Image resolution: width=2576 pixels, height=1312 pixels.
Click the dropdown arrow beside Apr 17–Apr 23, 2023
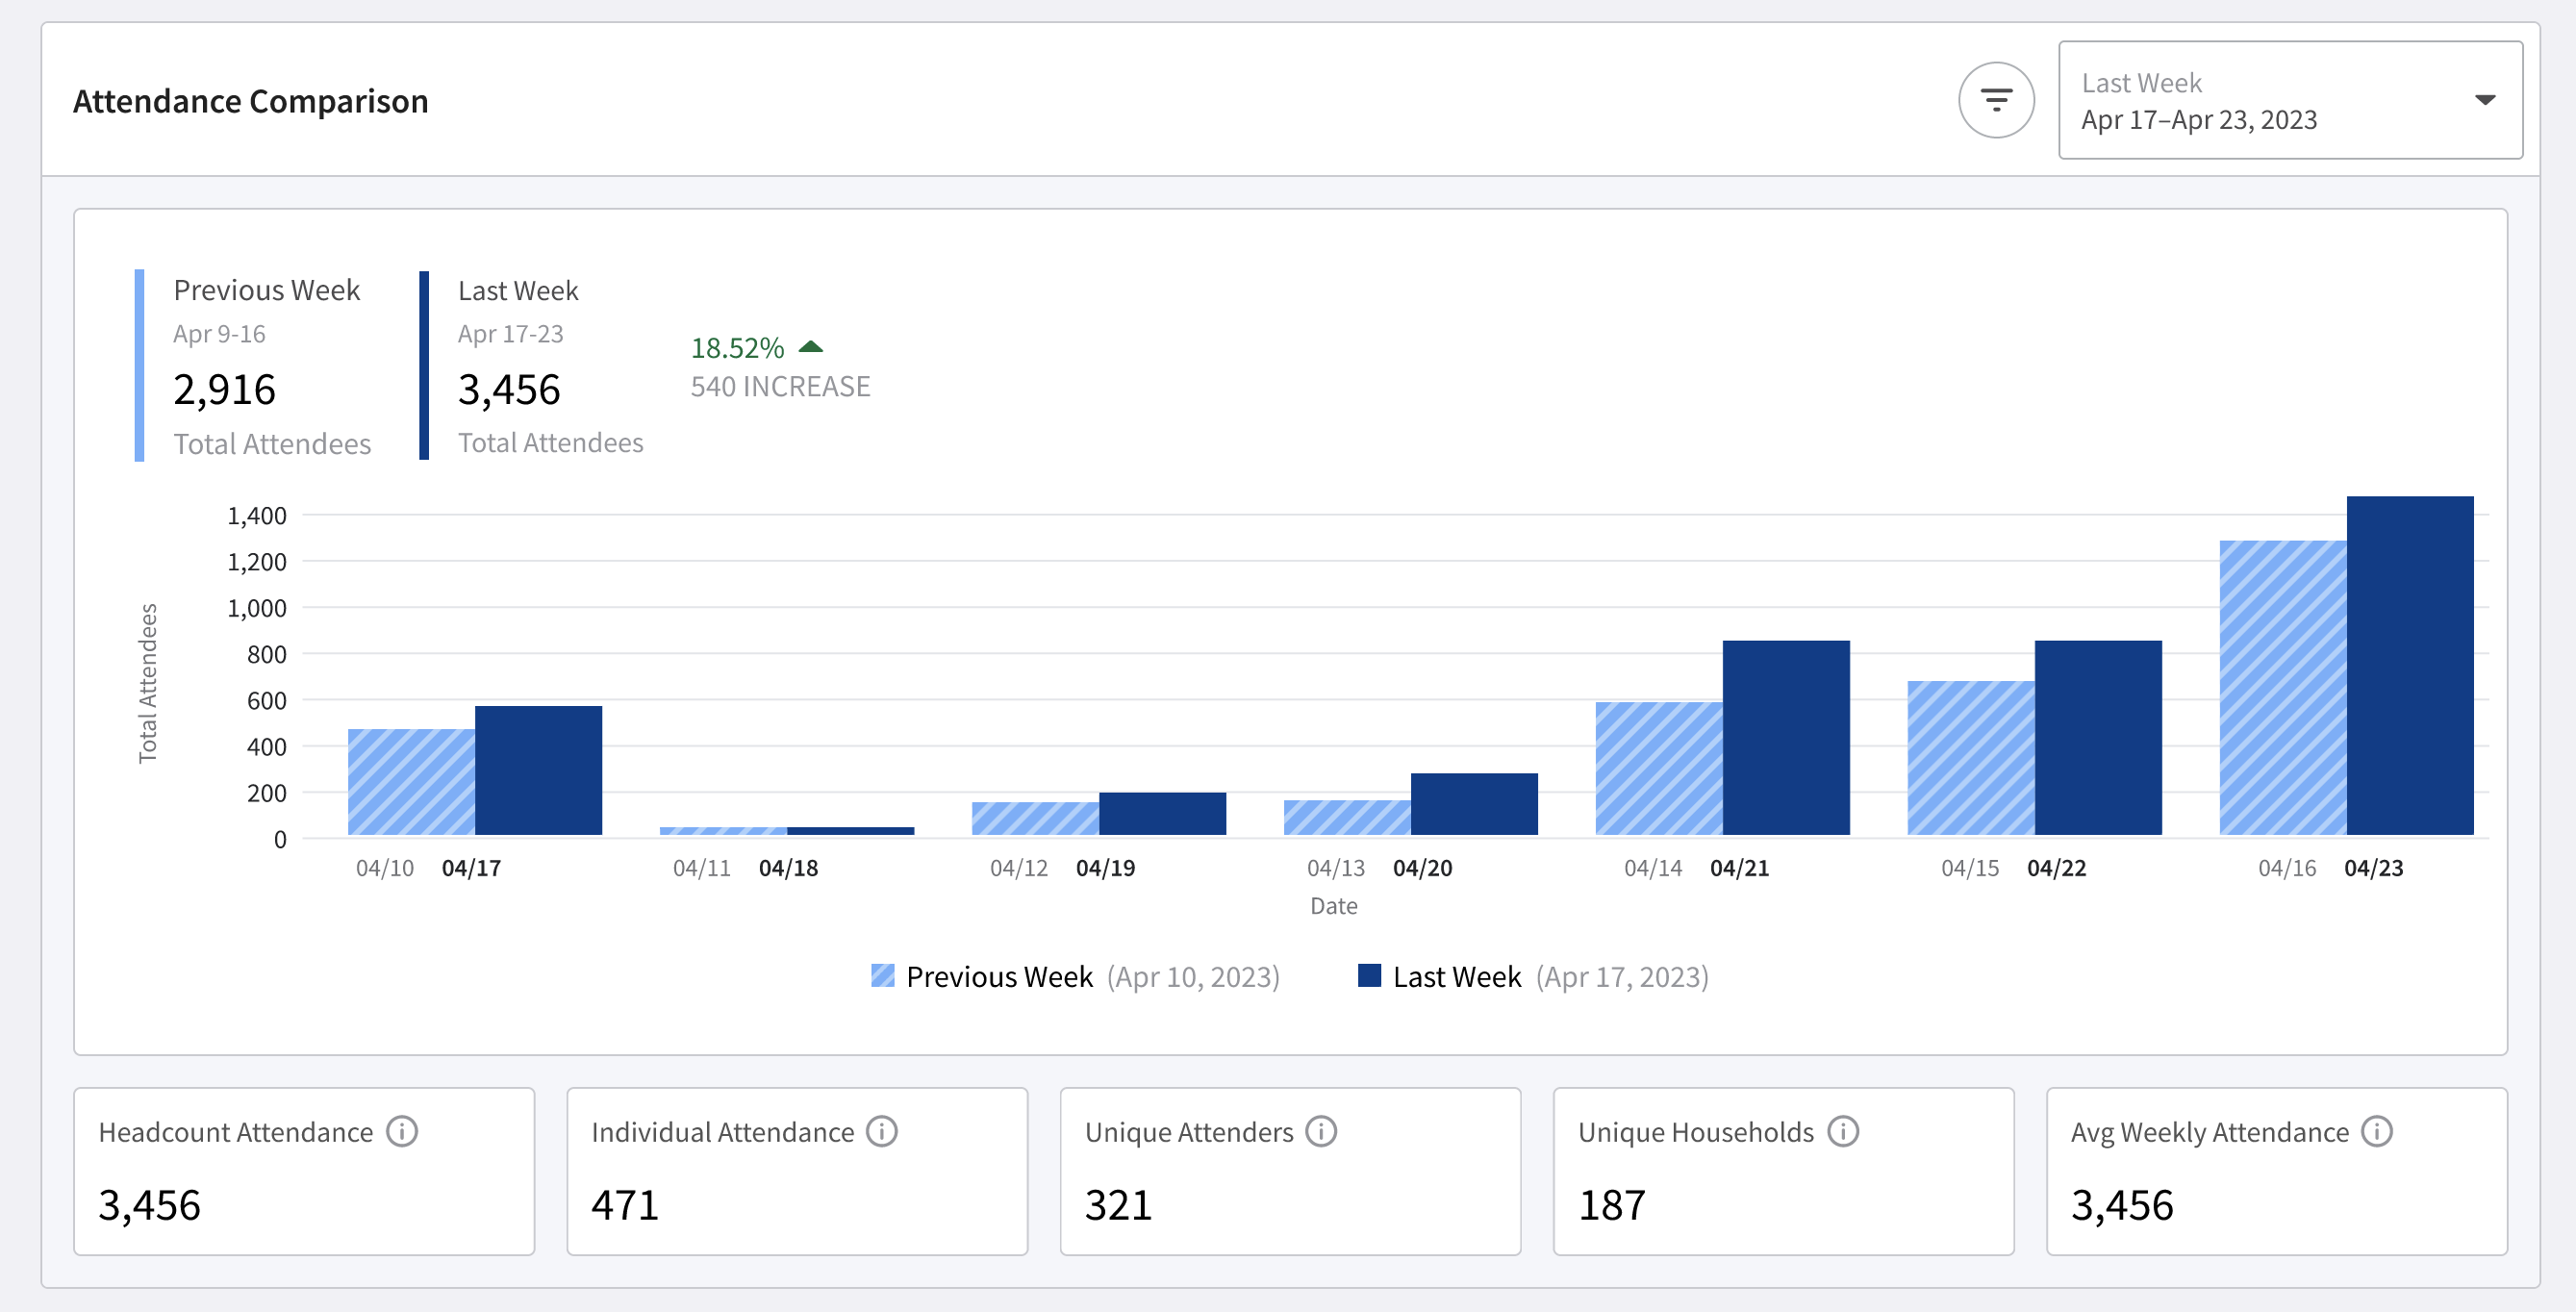[x=2484, y=100]
